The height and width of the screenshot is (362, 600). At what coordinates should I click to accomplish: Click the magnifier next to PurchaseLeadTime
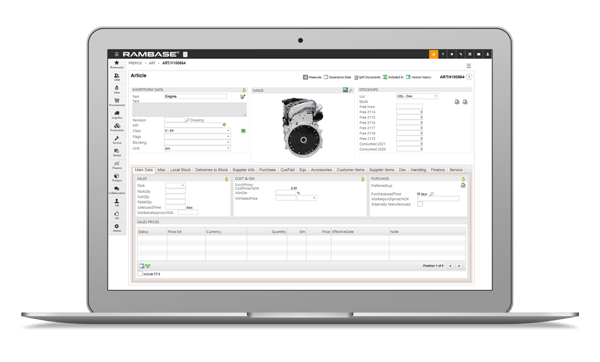432,194
